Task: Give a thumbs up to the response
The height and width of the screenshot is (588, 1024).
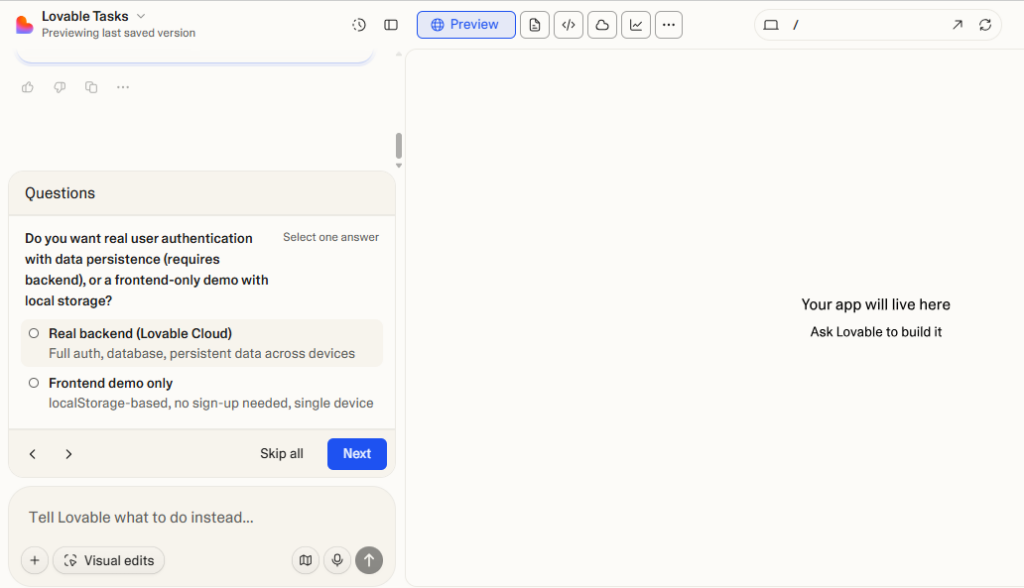Action: 27,87
